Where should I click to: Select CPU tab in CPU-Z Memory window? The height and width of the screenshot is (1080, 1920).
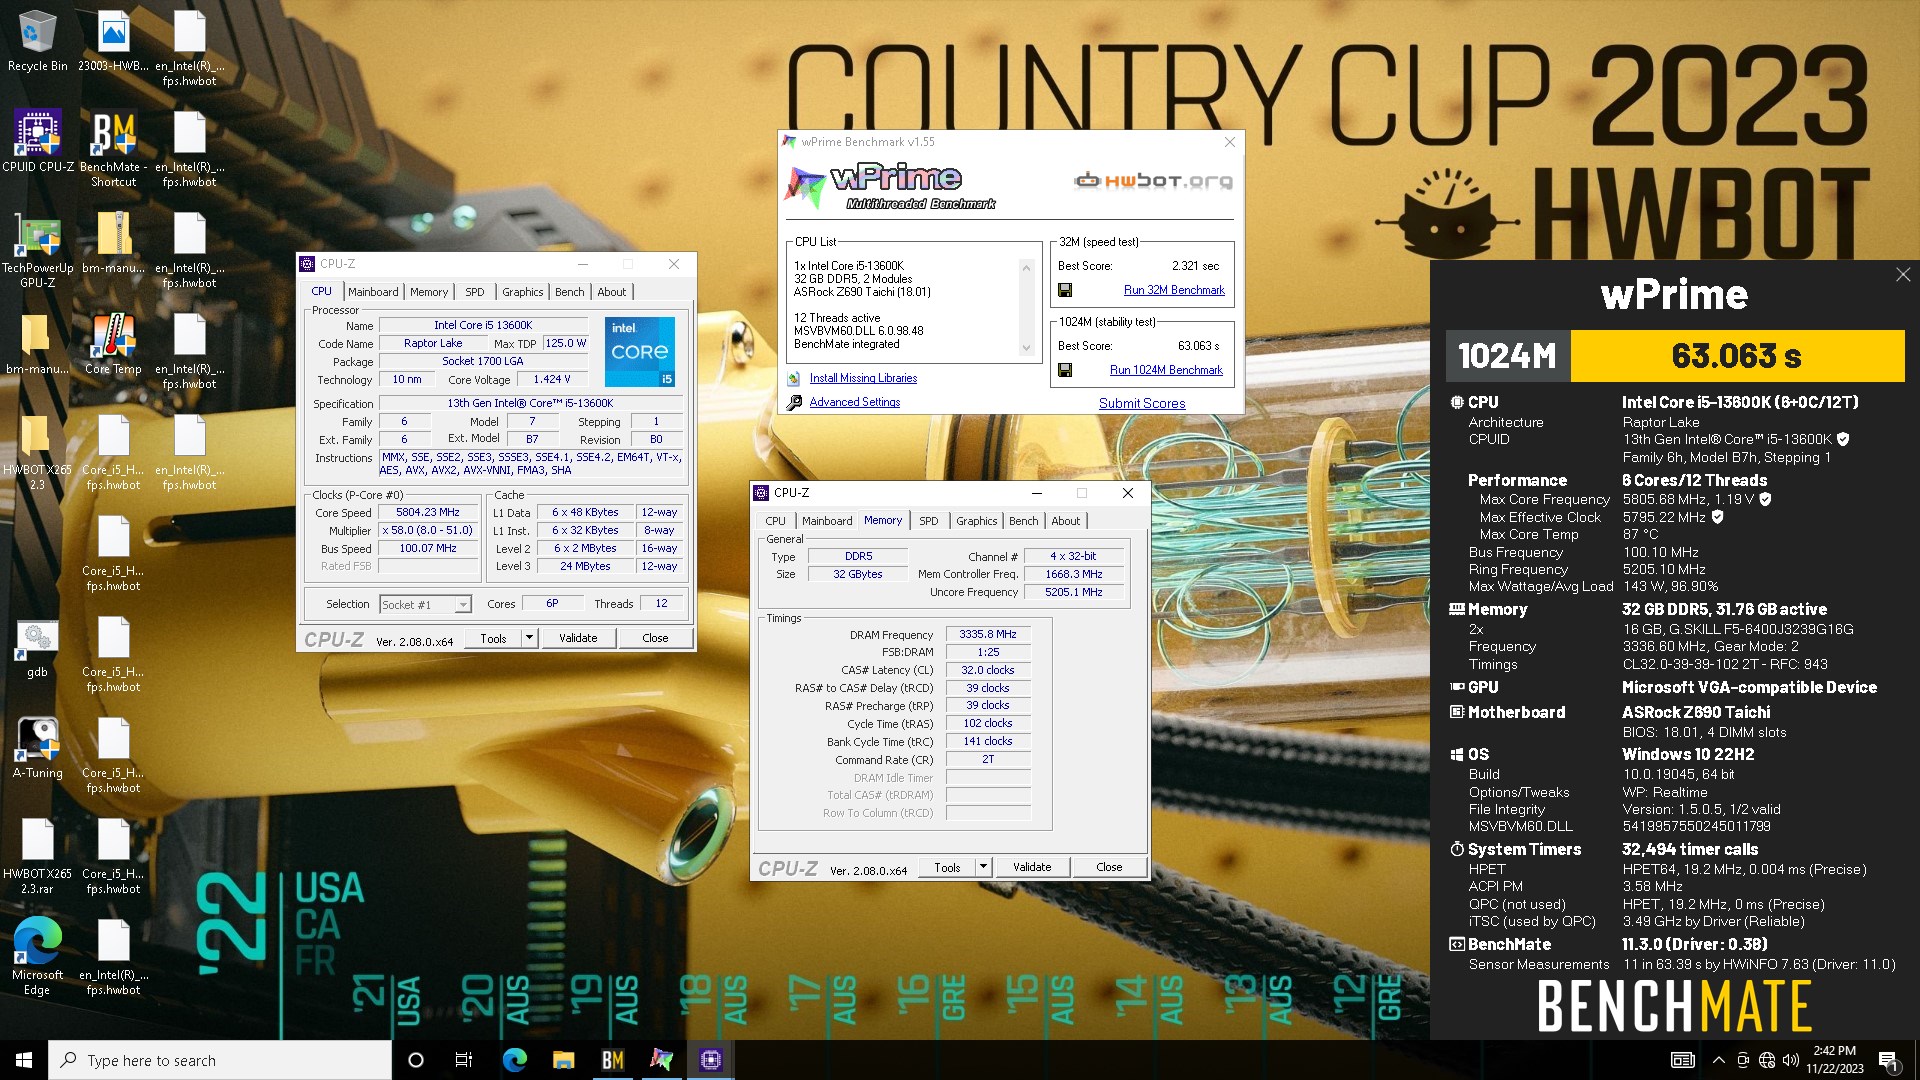[x=776, y=521]
